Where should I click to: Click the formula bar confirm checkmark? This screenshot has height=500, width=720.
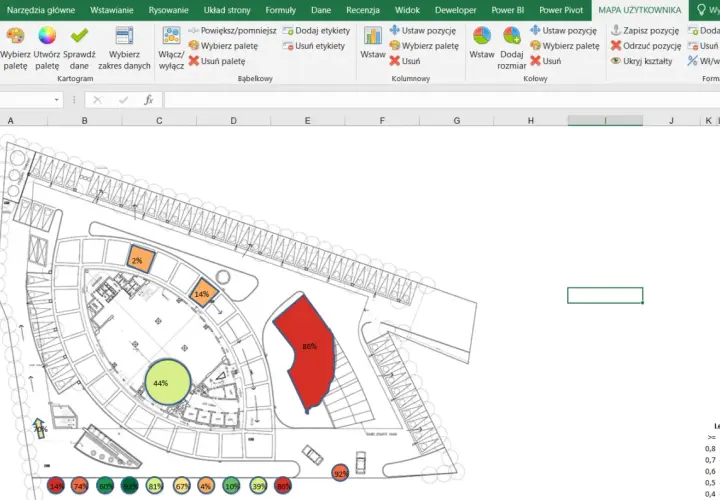pyautogui.click(x=123, y=100)
